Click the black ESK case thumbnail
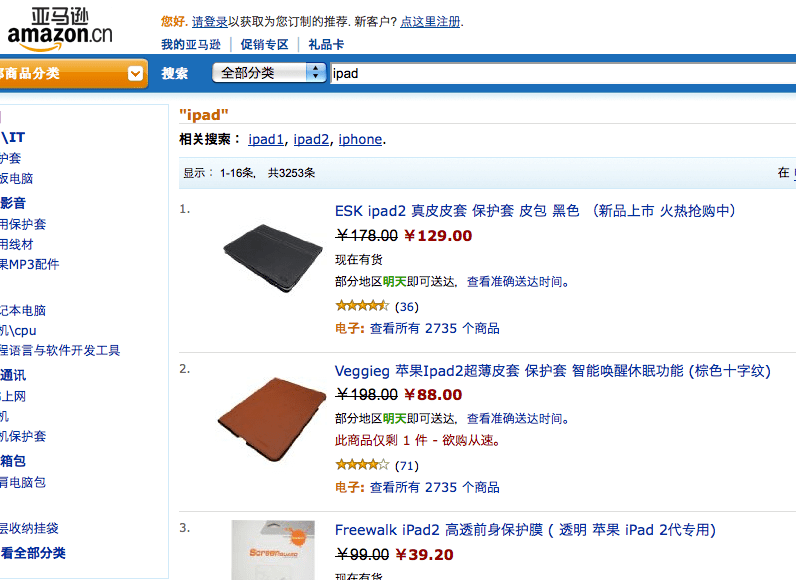 273,258
